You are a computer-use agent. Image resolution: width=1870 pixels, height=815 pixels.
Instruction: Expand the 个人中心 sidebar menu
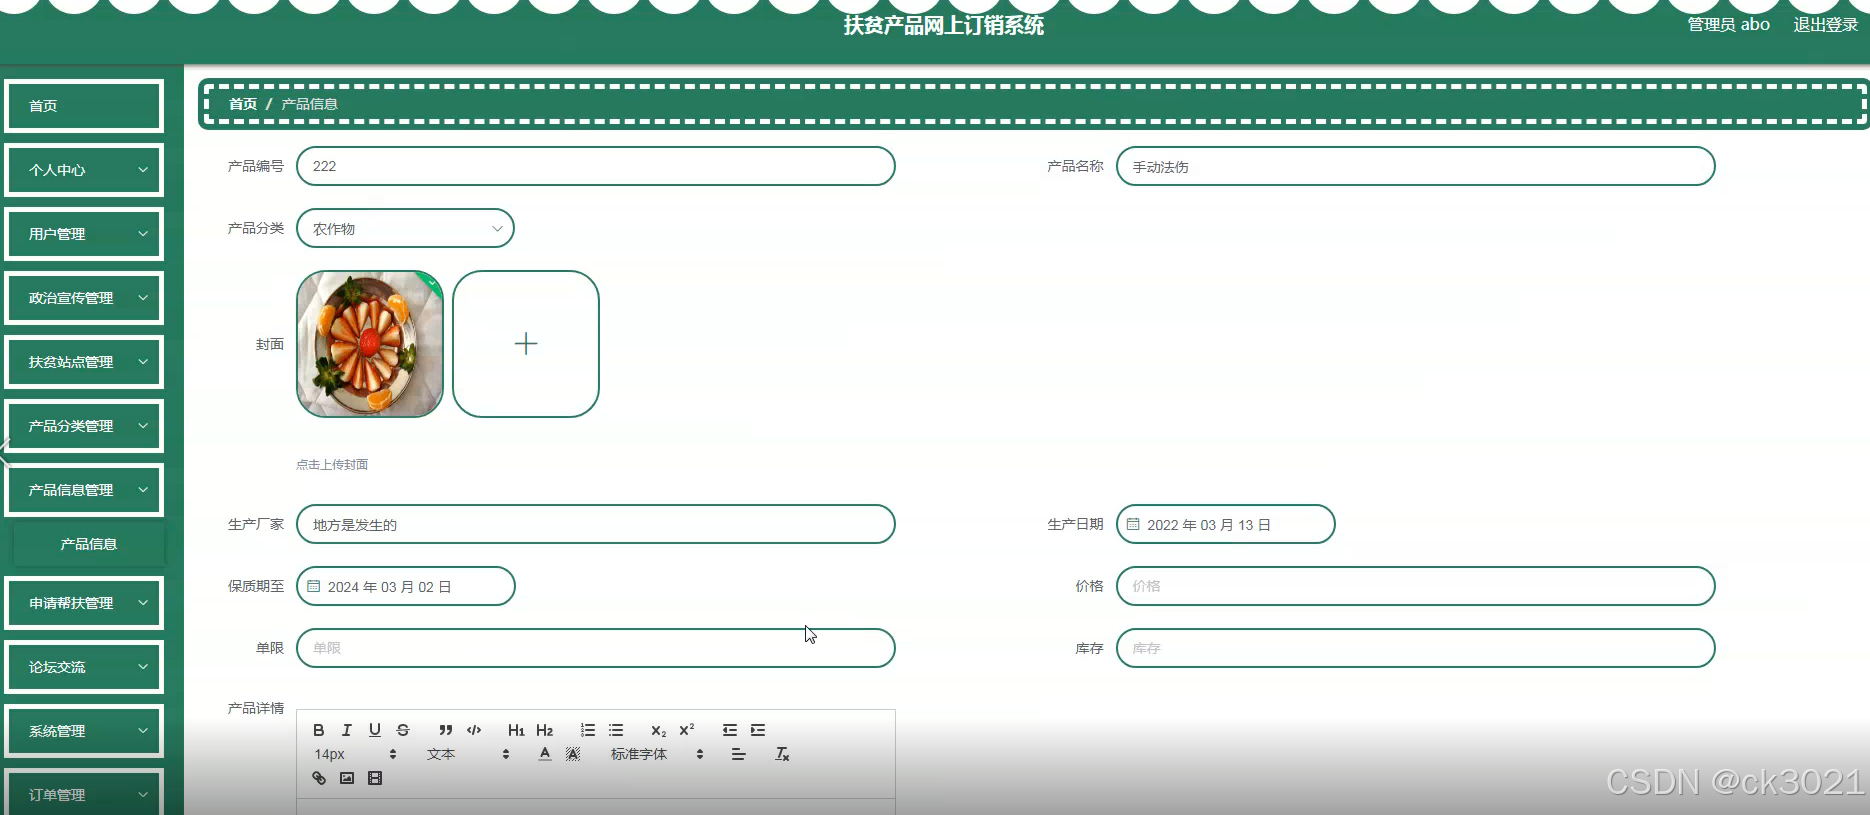tap(84, 170)
